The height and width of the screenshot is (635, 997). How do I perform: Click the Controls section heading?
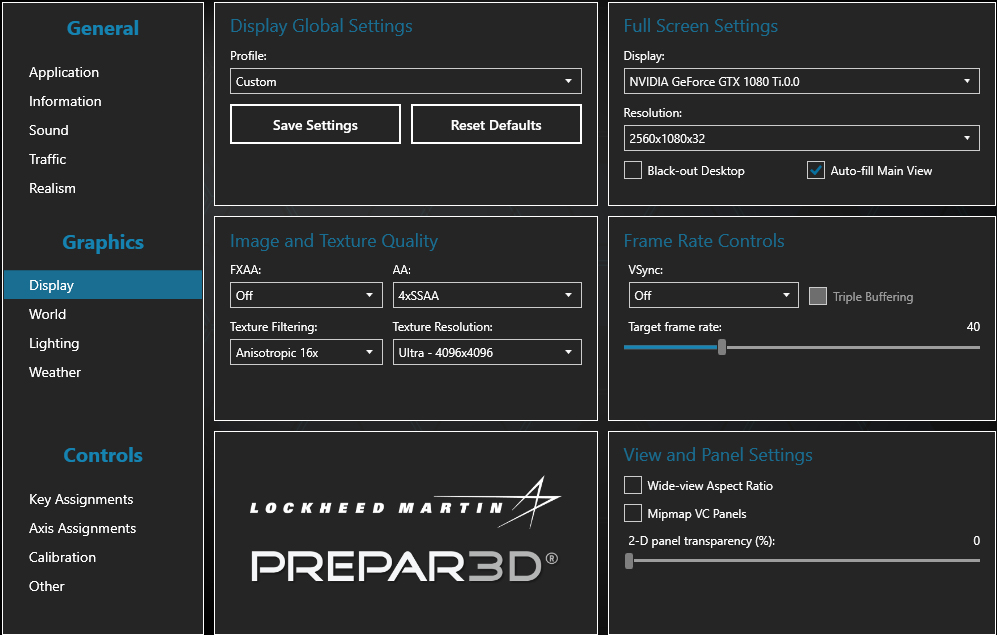click(103, 455)
